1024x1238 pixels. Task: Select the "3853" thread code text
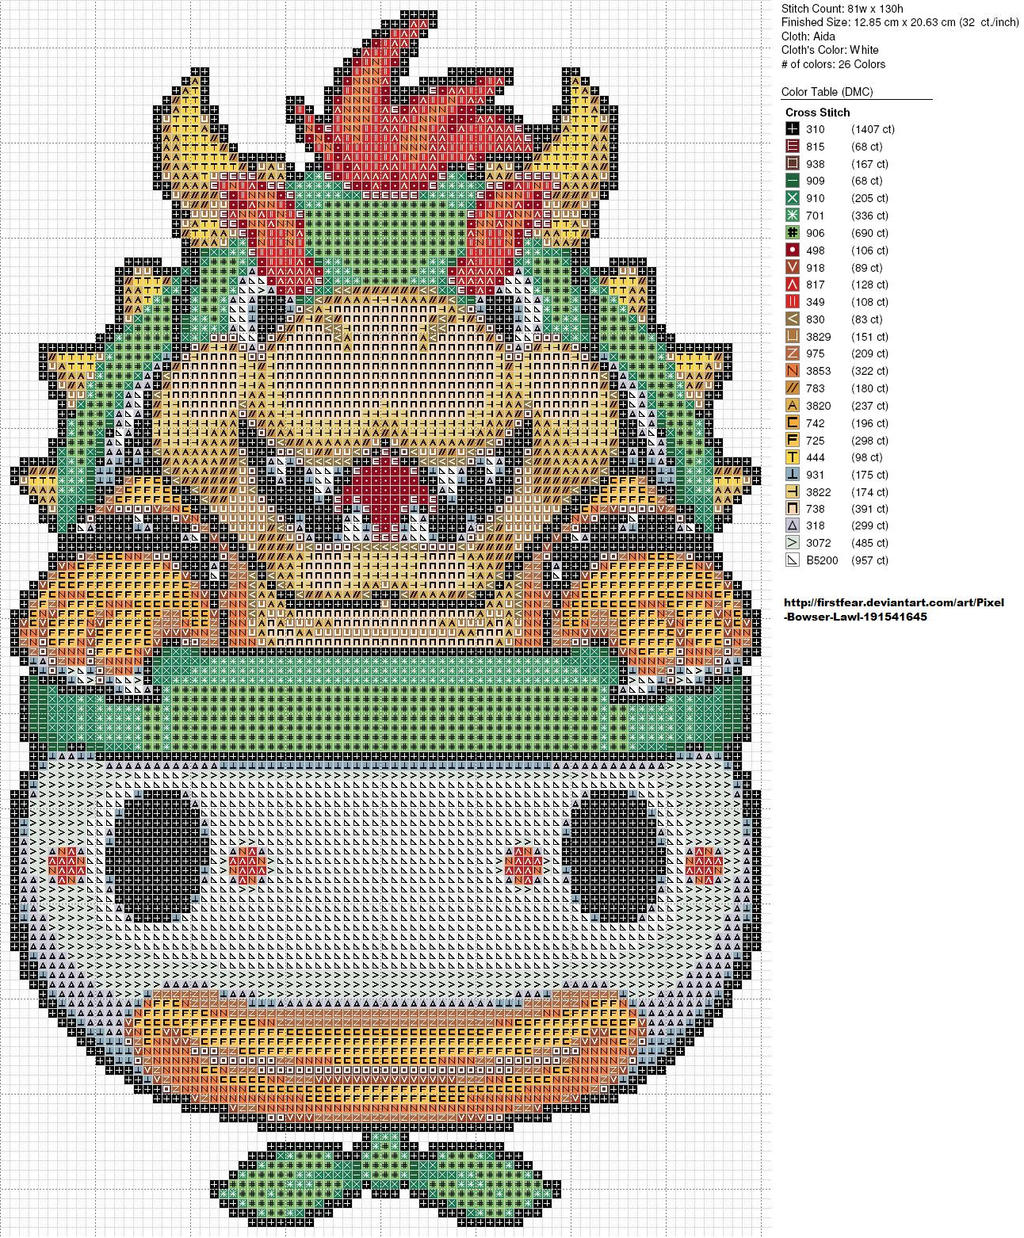tap(818, 371)
